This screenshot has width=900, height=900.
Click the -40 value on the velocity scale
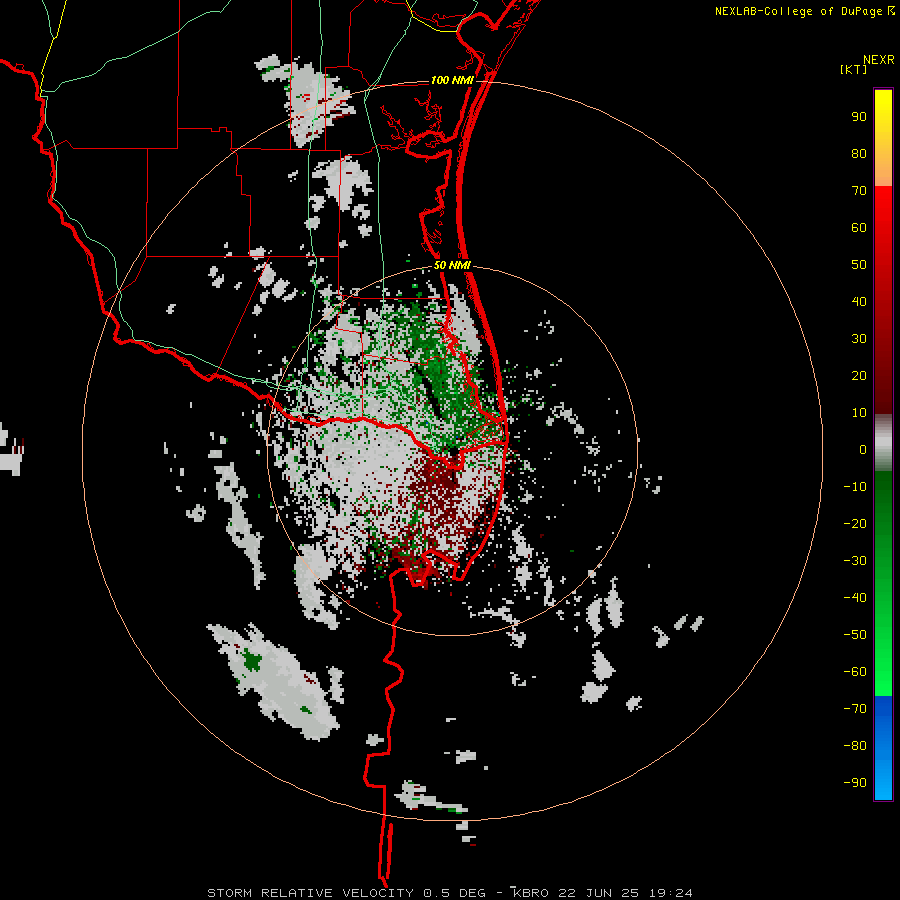(855, 598)
